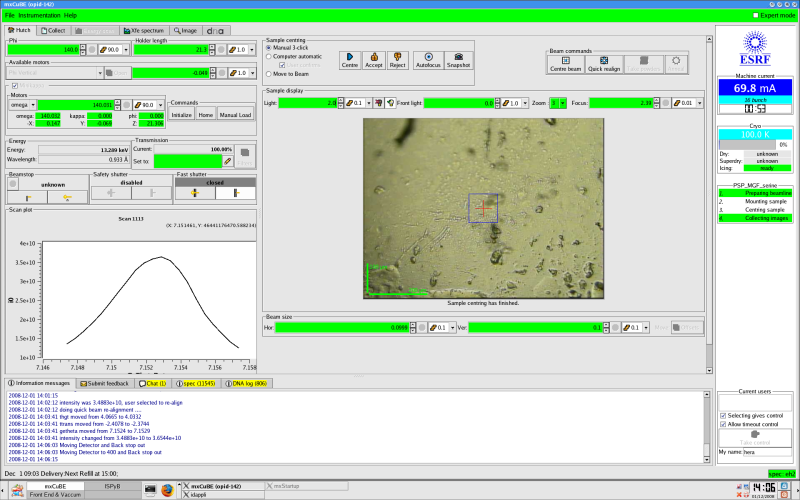Trigger Quick realign of beam
The width and height of the screenshot is (800, 500).
pyautogui.click(x=603, y=65)
